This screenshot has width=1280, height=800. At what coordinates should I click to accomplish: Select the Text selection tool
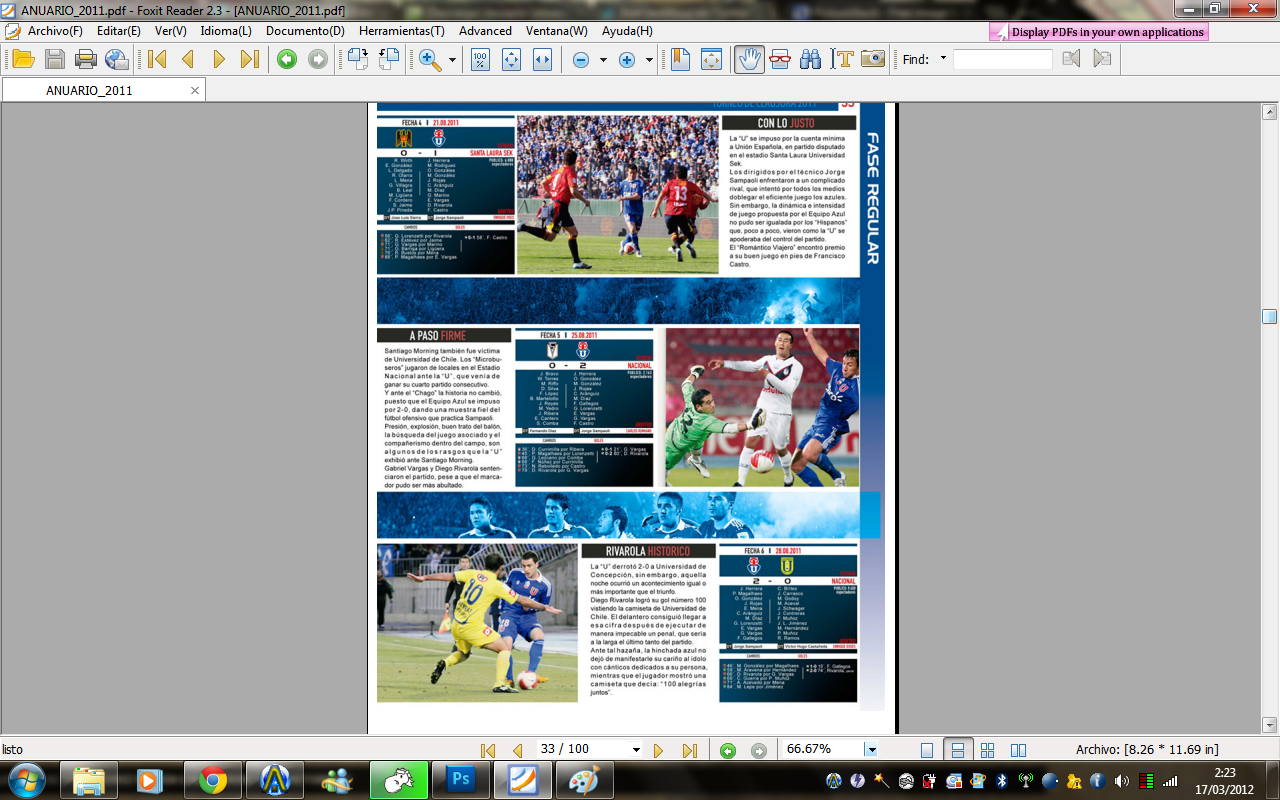click(842, 59)
